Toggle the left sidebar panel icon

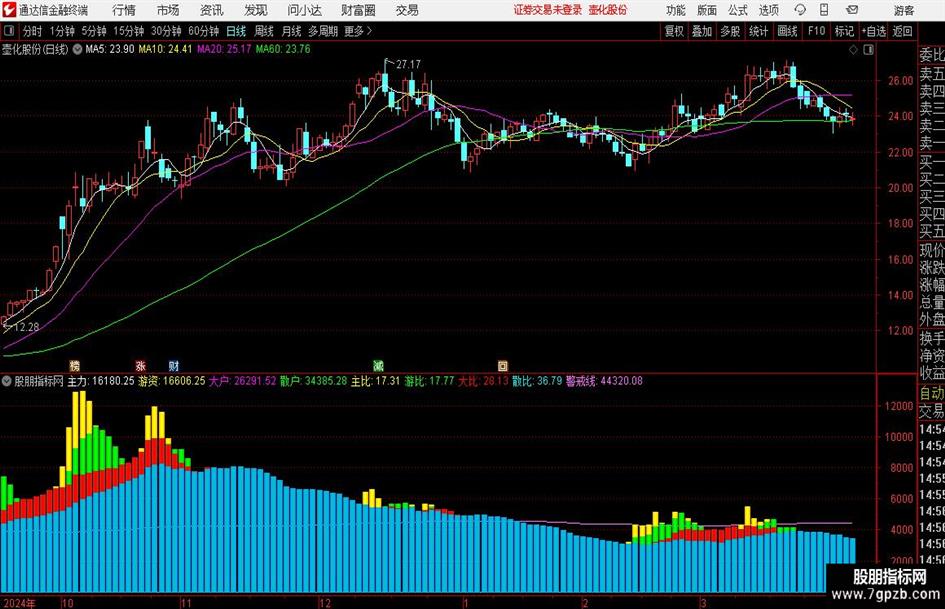[x=9, y=31]
